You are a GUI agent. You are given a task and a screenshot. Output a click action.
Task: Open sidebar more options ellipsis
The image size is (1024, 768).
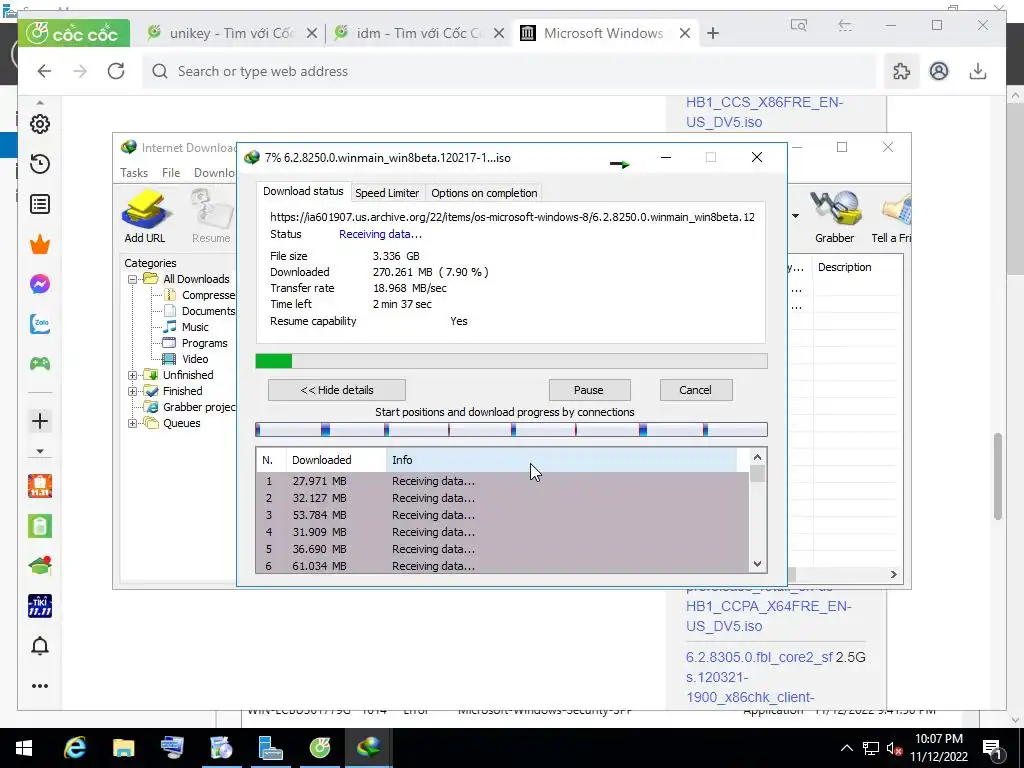pyautogui.click(x=40, y=686)
